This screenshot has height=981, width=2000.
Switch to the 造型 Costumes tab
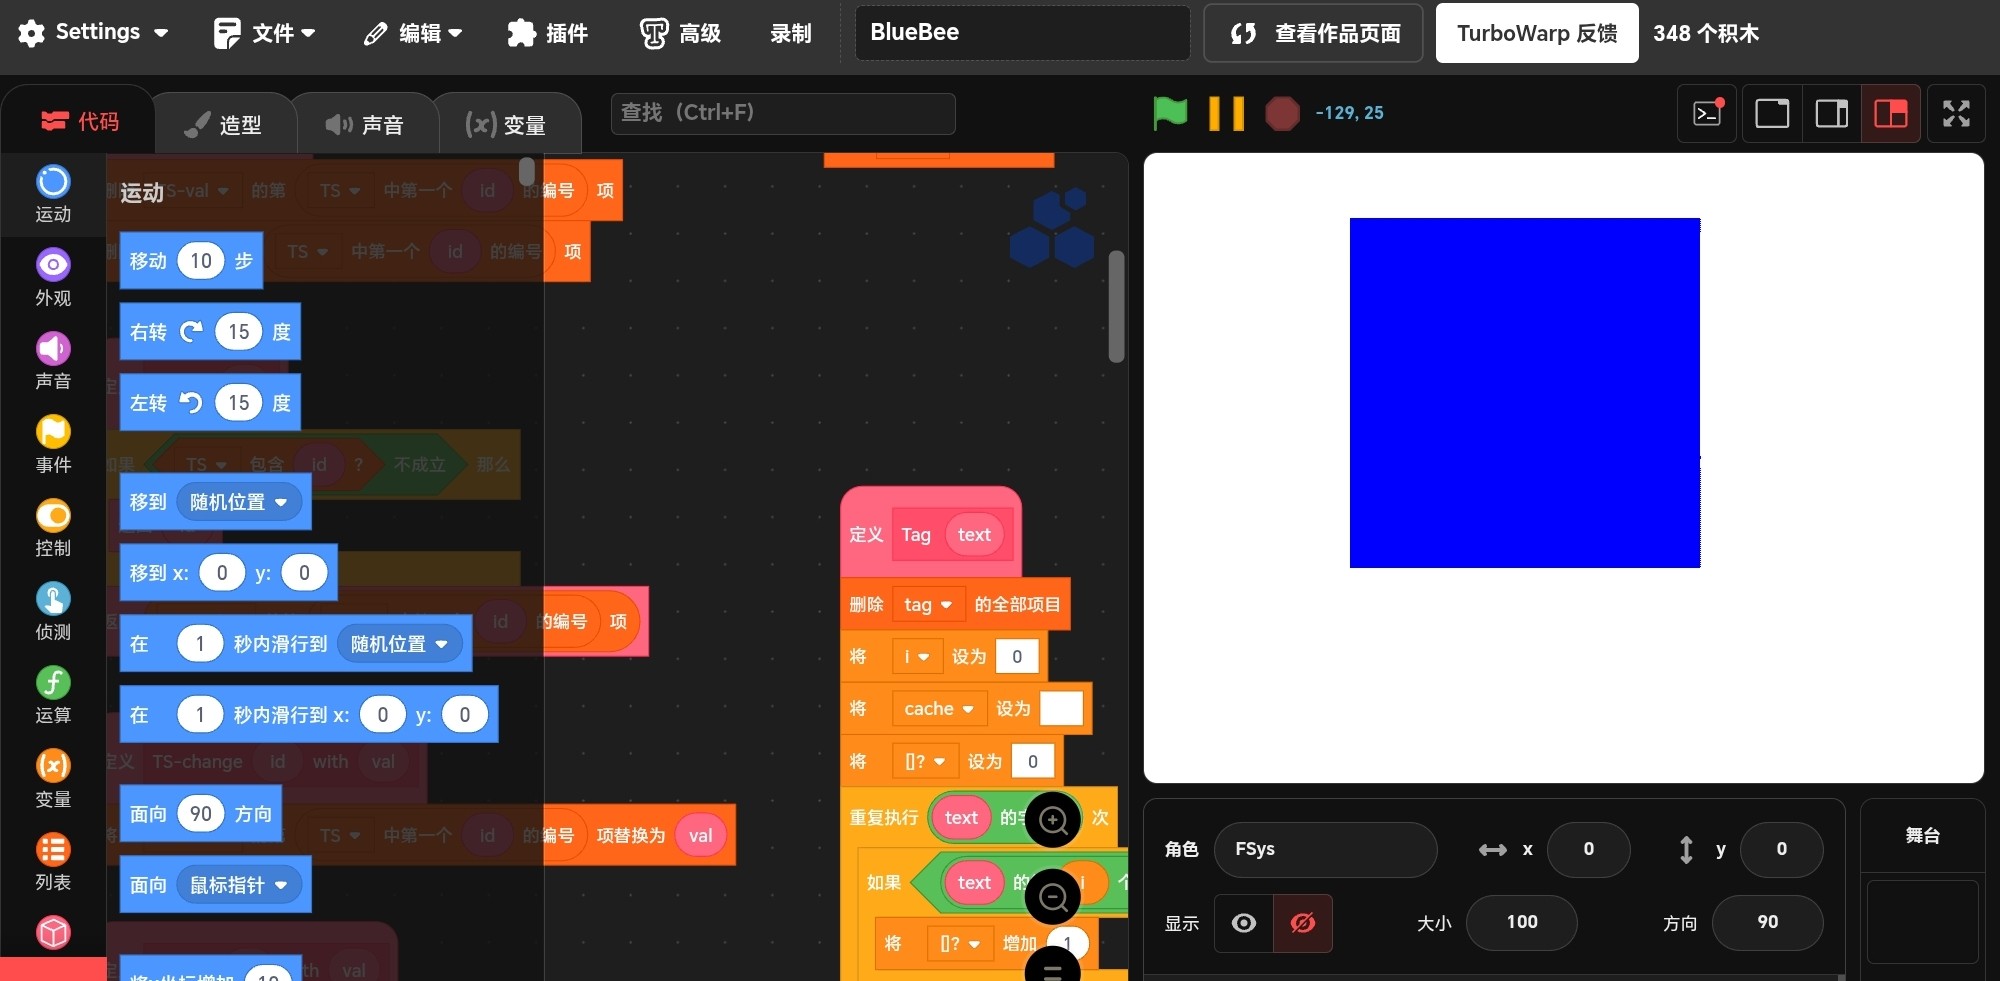[x=223, y=124]
